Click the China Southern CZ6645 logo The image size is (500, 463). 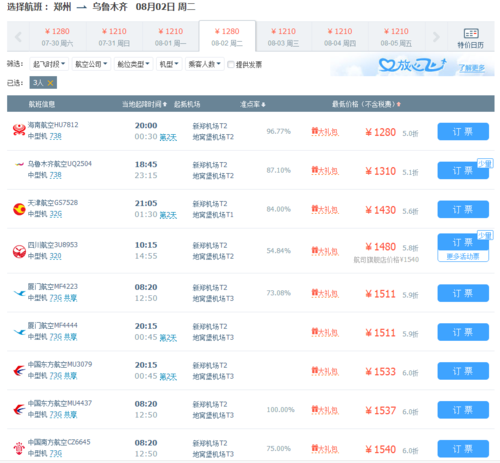coord(19,448)
